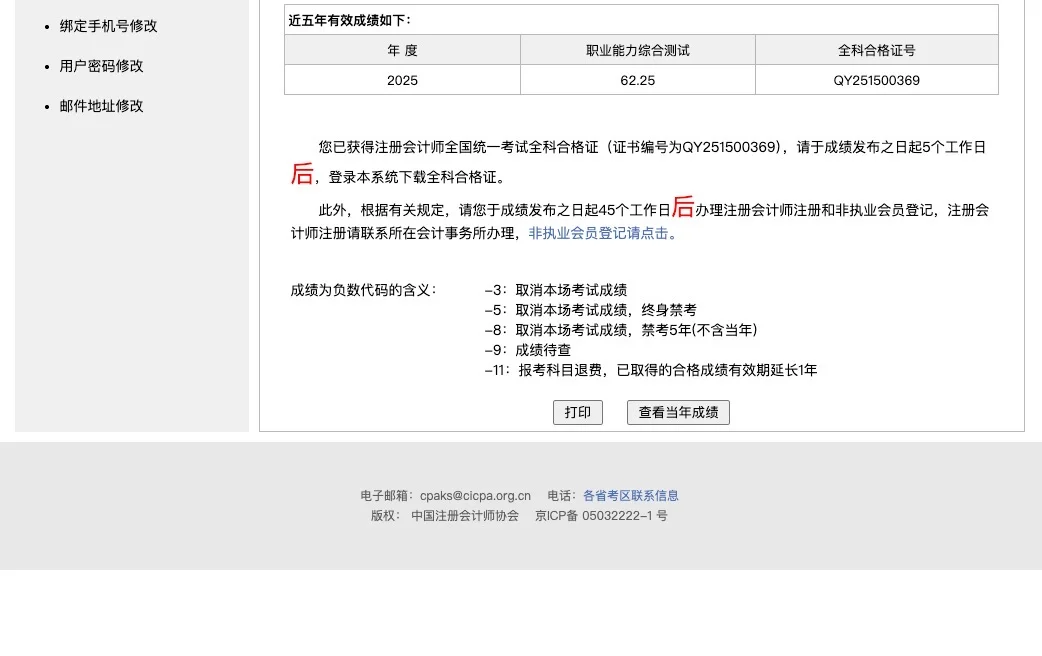Click the 成绩为负数代码的含义 label

[362, 289]
